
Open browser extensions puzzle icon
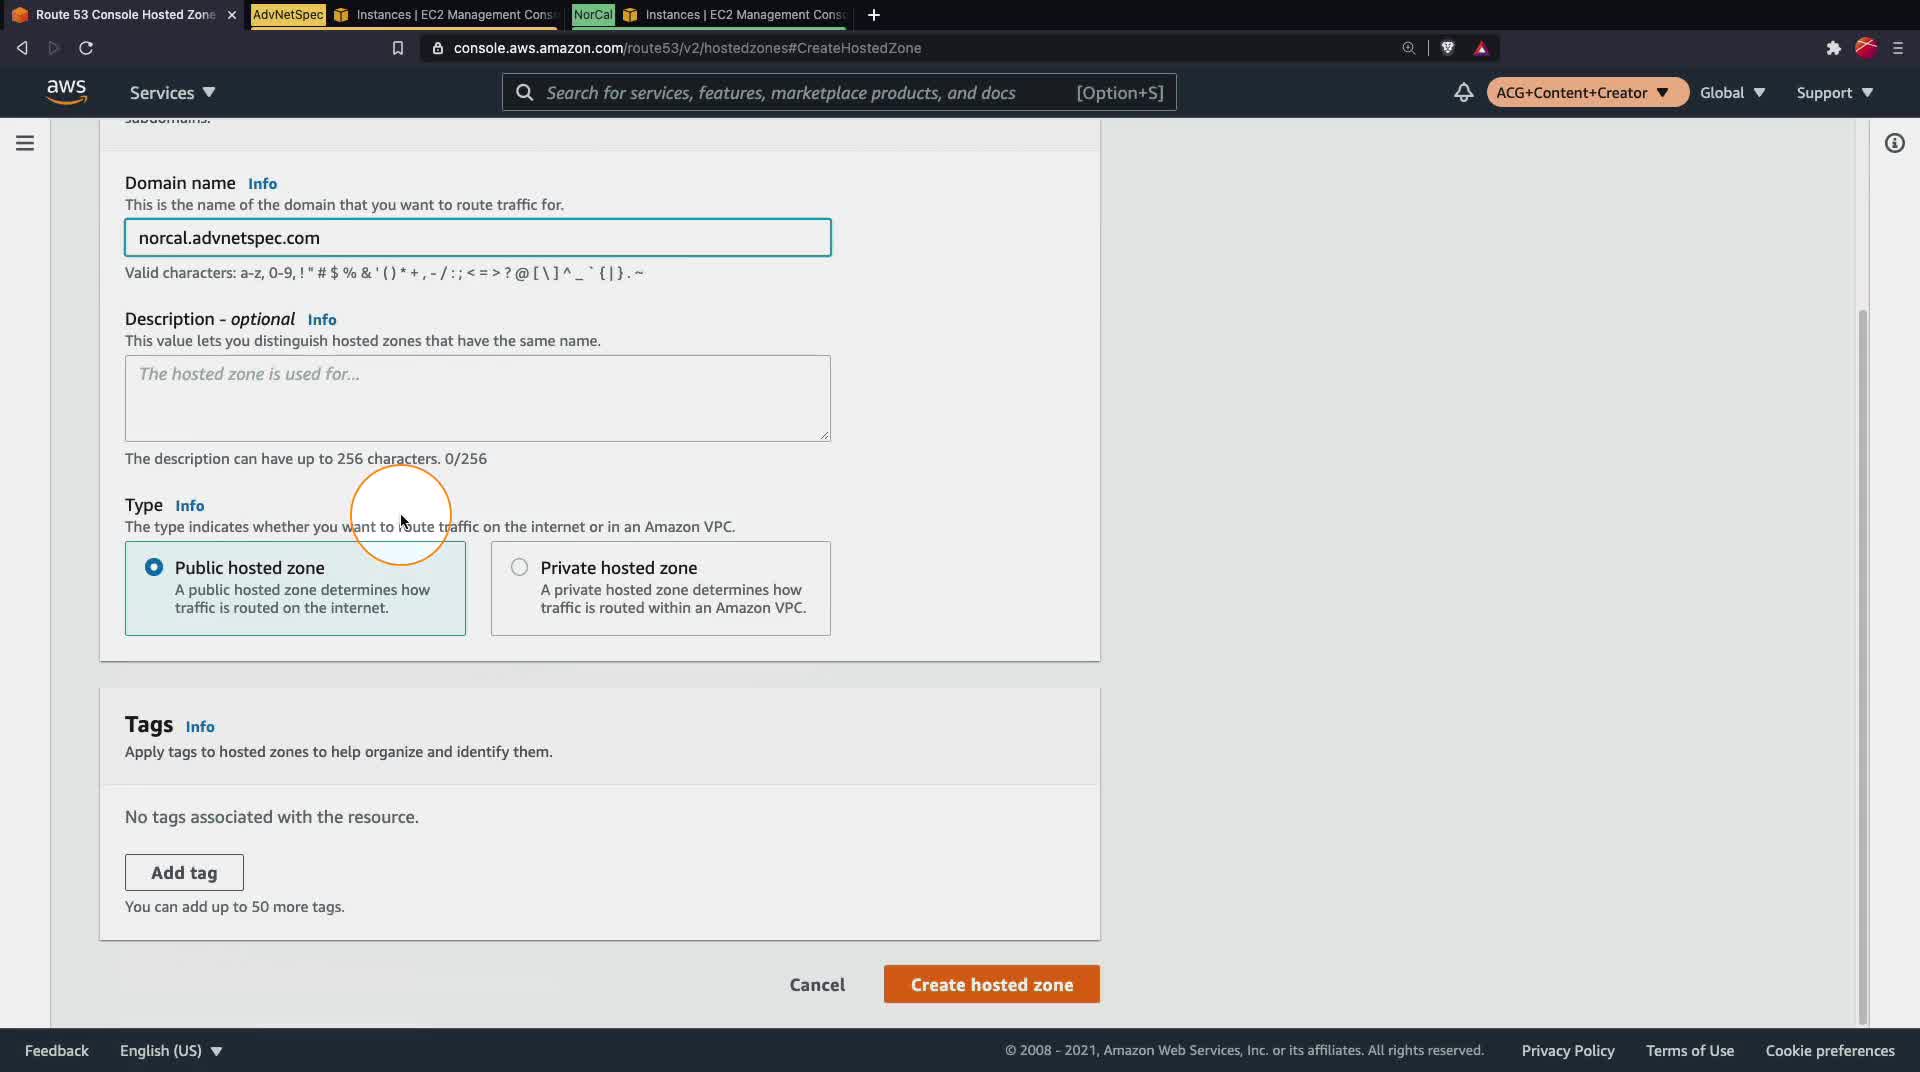pyautogui.click(x=1833, y=48)
